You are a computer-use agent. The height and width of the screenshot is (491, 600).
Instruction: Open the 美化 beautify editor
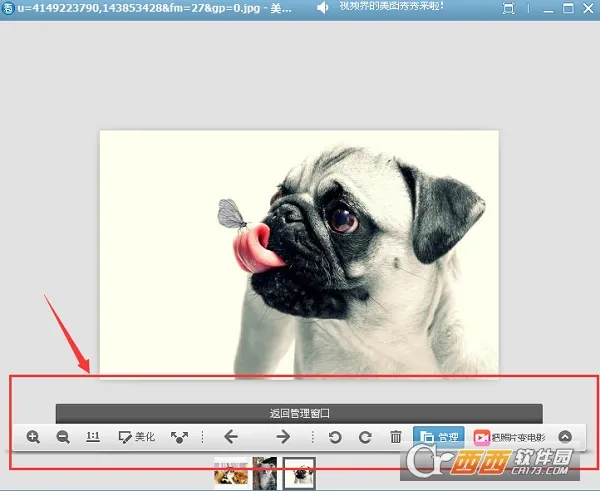136,437
